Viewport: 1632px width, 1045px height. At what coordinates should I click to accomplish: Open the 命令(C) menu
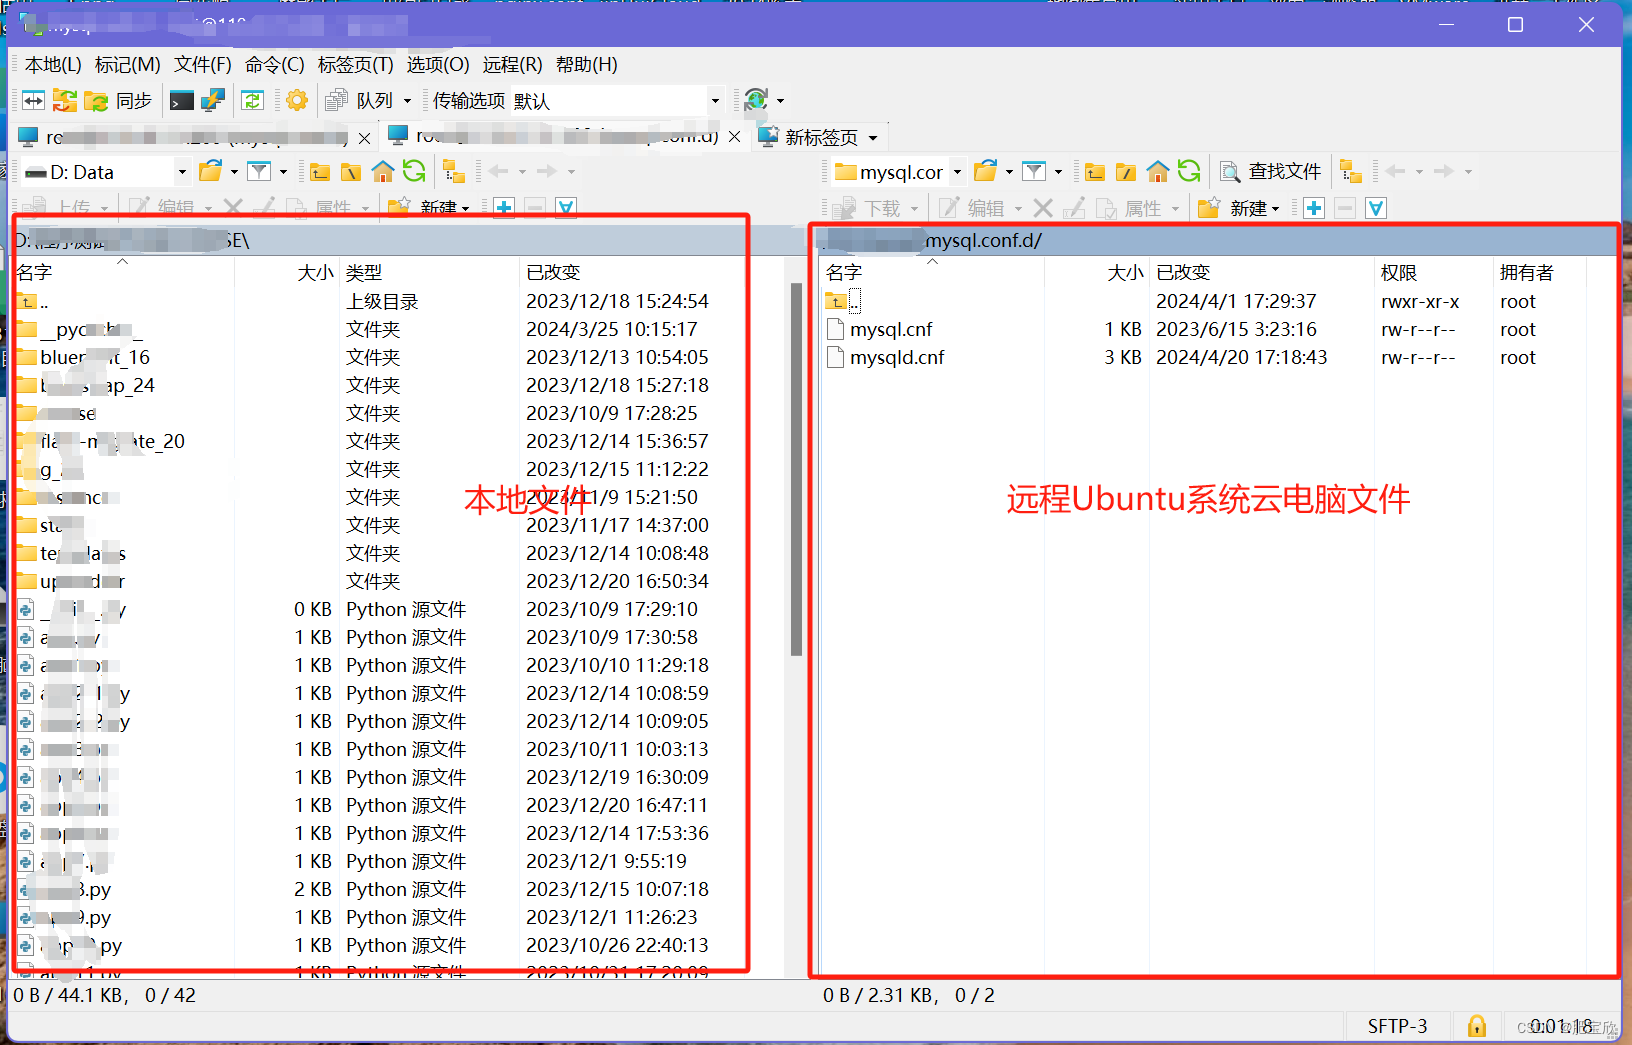point(274,65)
